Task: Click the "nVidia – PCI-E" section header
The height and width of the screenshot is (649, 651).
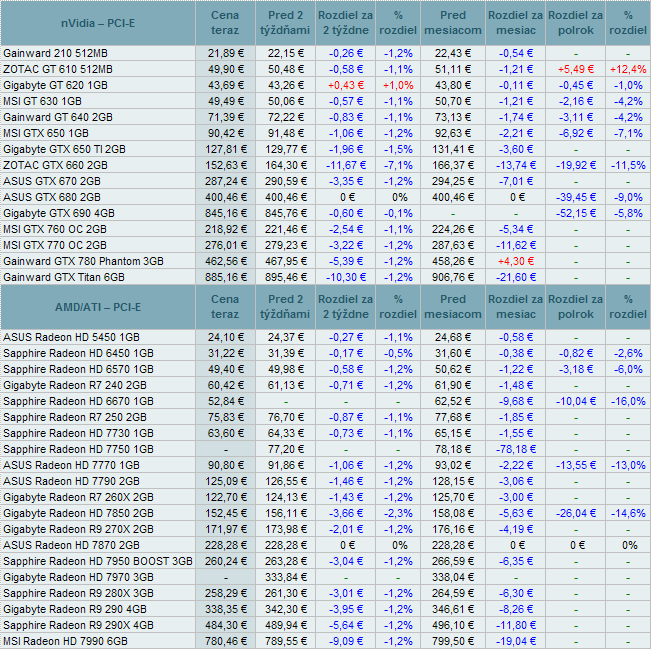Action: 98,23
